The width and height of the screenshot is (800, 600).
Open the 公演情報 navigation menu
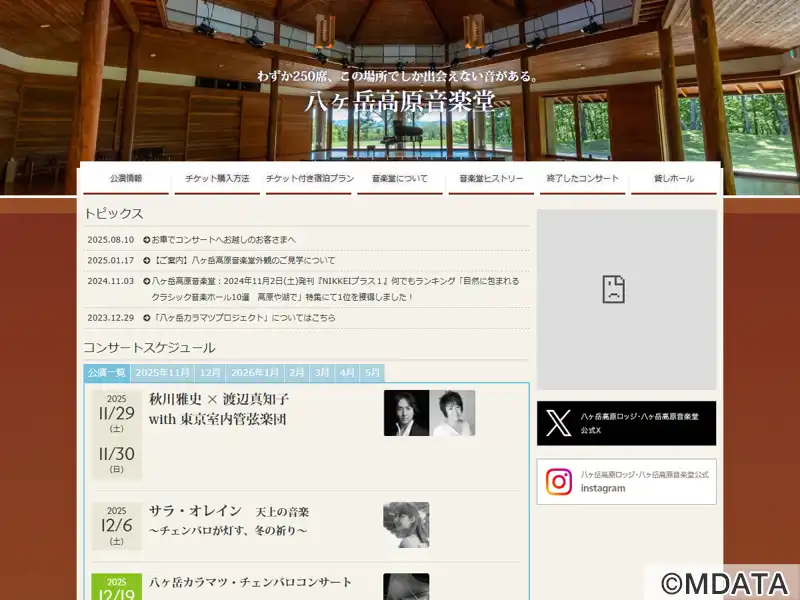[126, 179]
